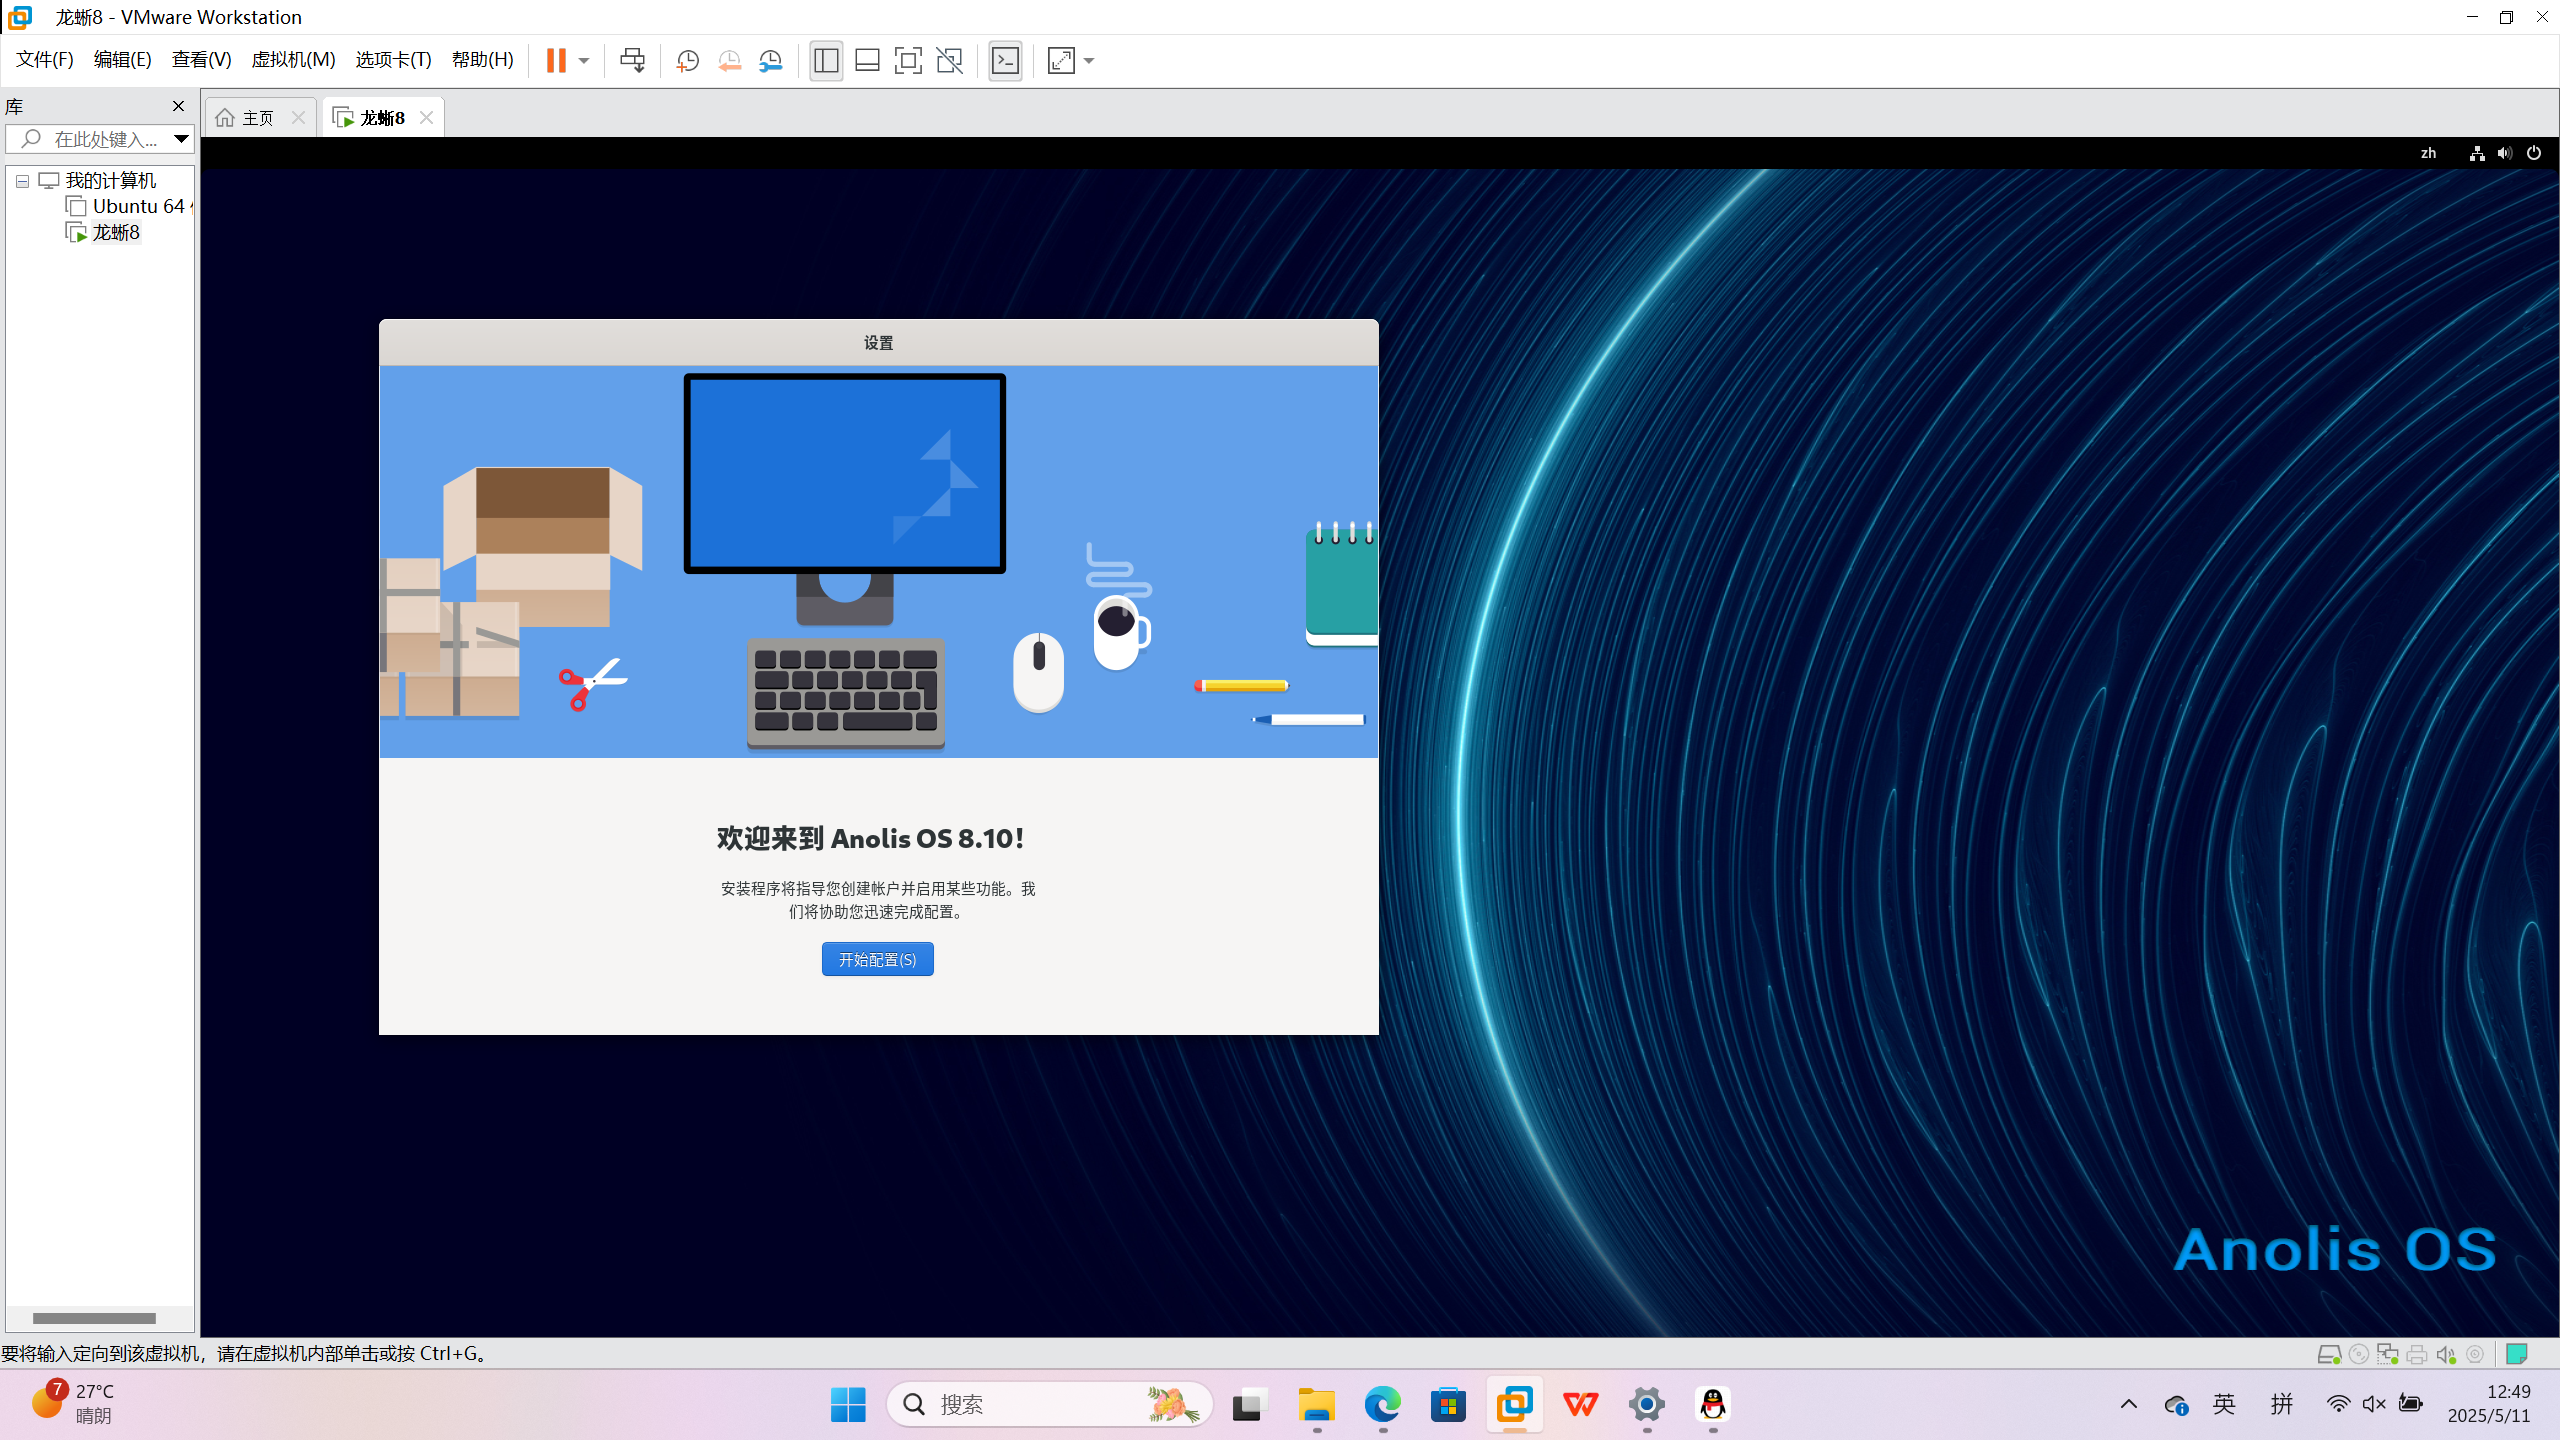Click the hard disk device status icon
This screenshot has width=2560, height=1440.
[x=2329, y=1354]
